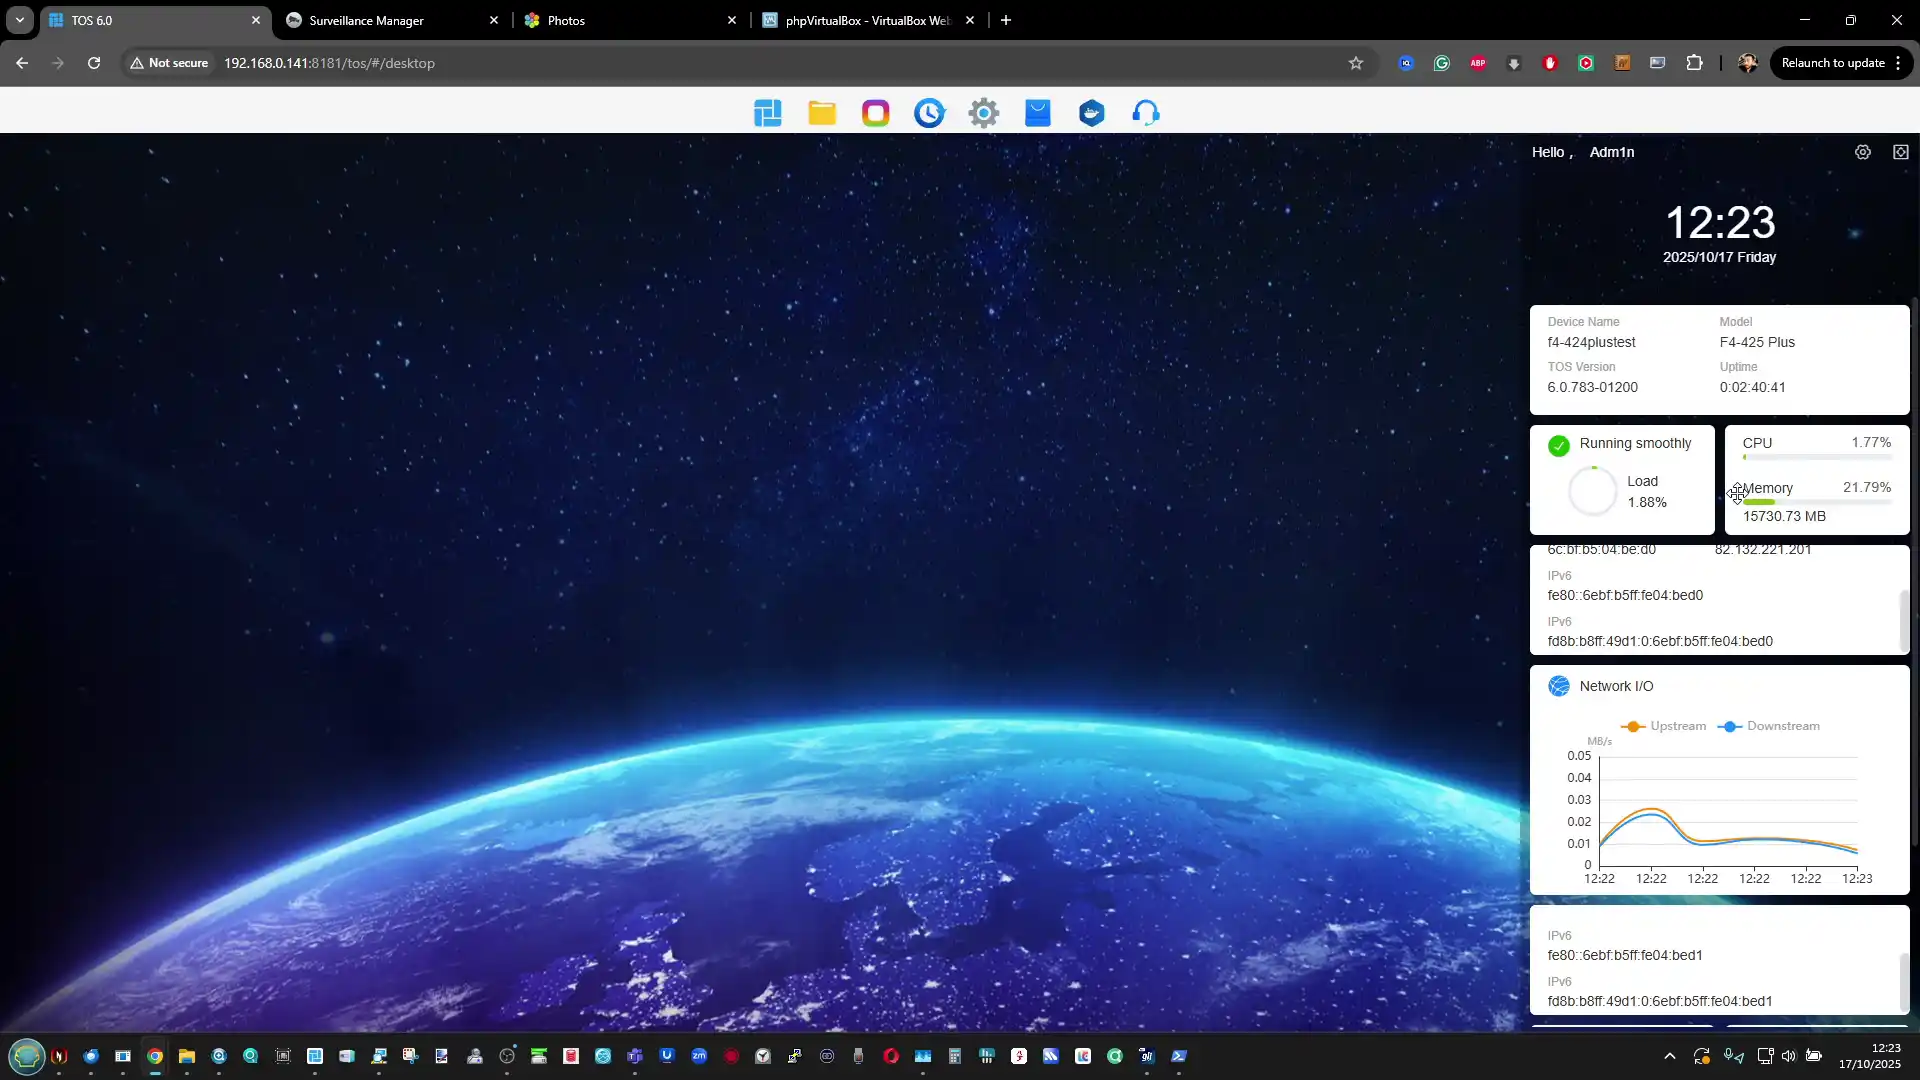Switch to phpVirtualBox tab
Screen dimensions: 1920x1080
(860, 20)
